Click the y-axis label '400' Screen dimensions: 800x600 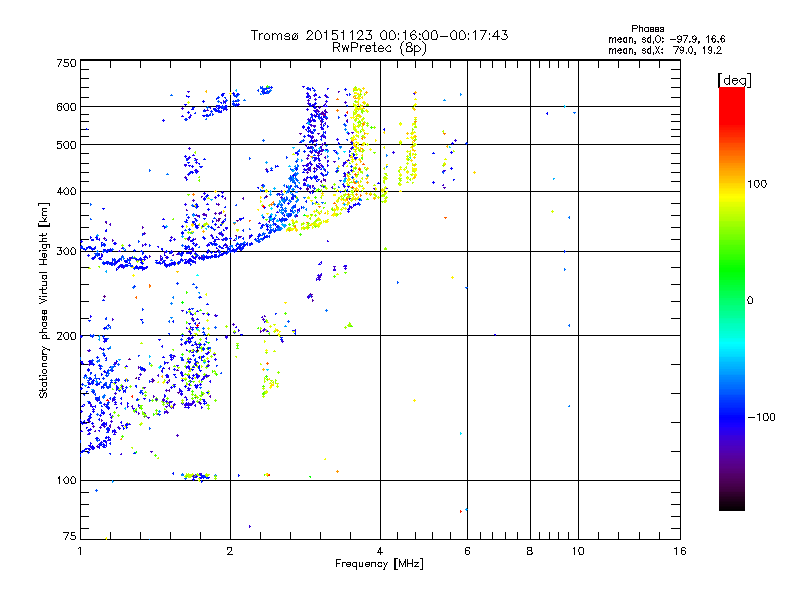67,191
